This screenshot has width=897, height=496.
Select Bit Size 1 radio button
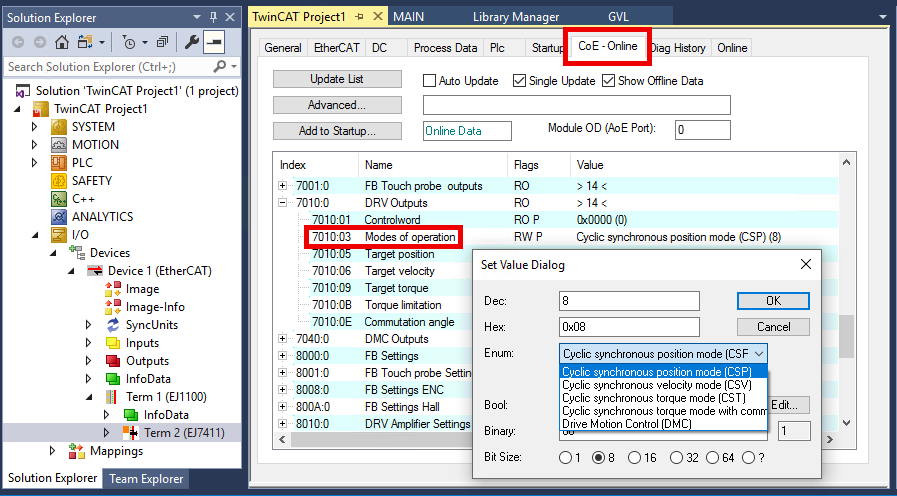coord(565,458)
